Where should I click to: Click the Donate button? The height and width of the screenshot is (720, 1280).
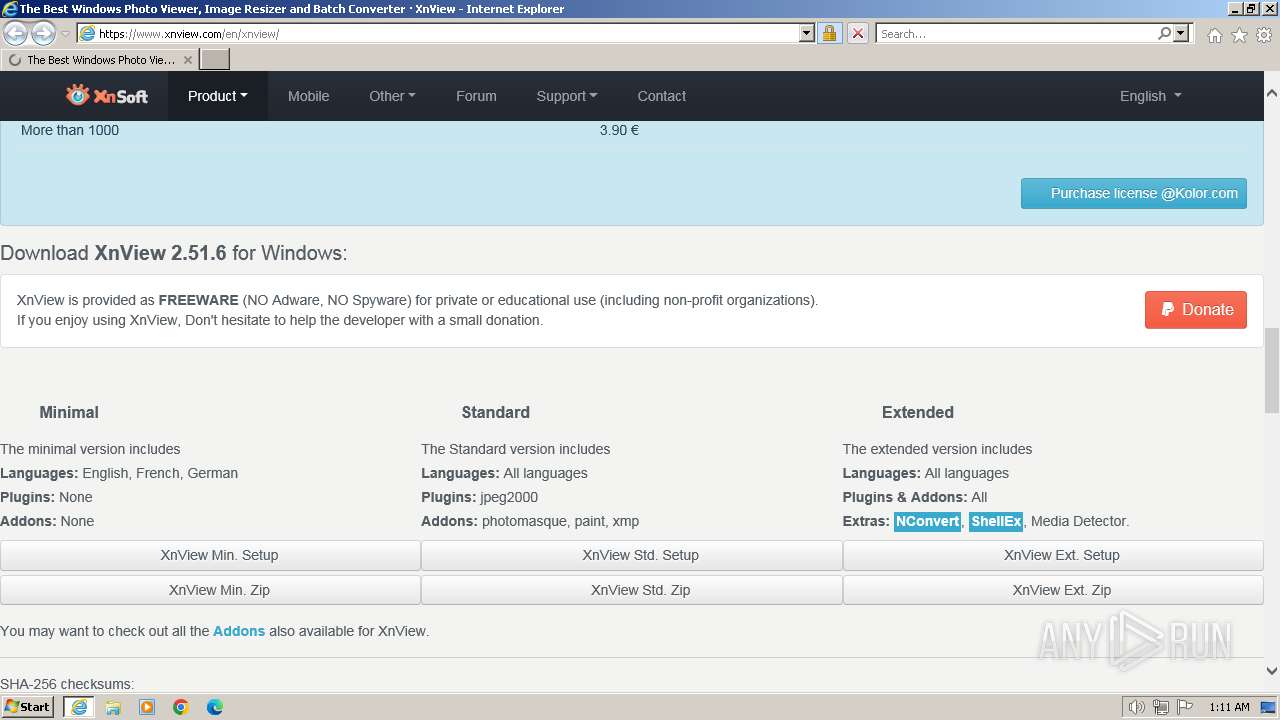click(1196, 309)
